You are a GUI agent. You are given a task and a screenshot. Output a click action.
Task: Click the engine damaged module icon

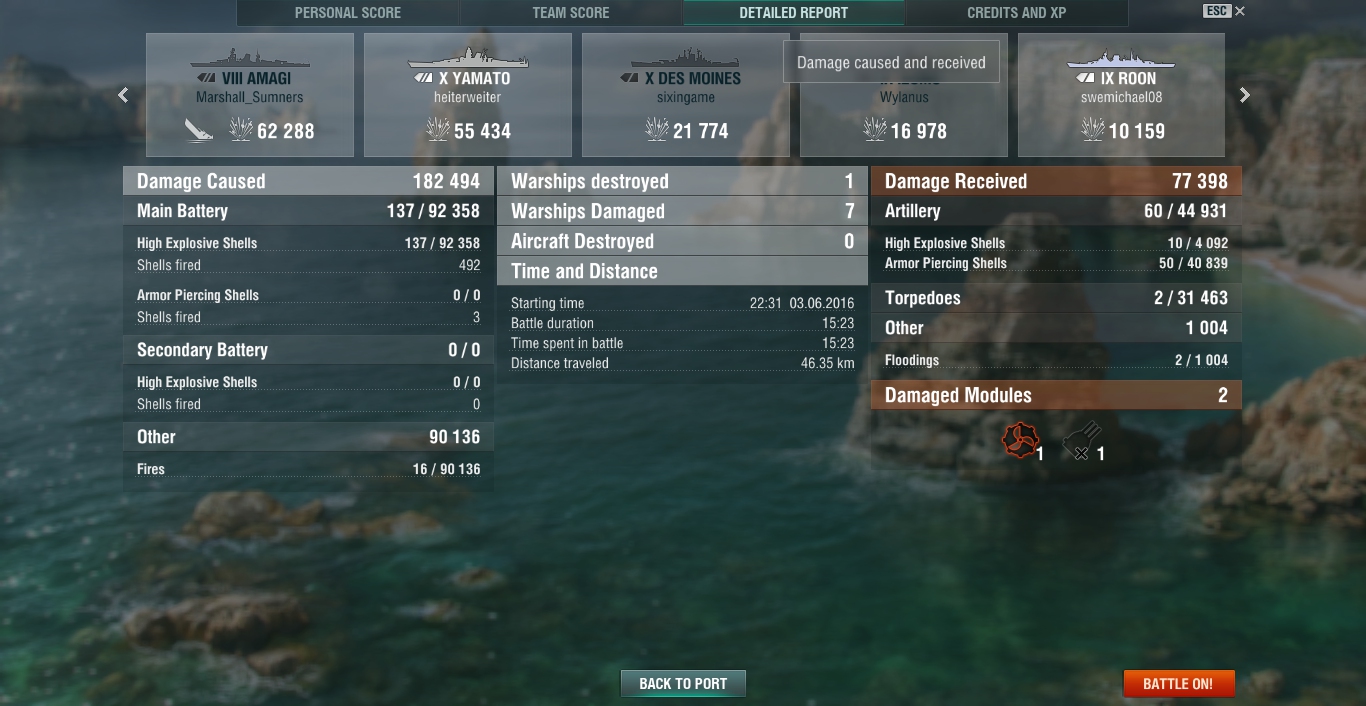(x=1020, y=440)
